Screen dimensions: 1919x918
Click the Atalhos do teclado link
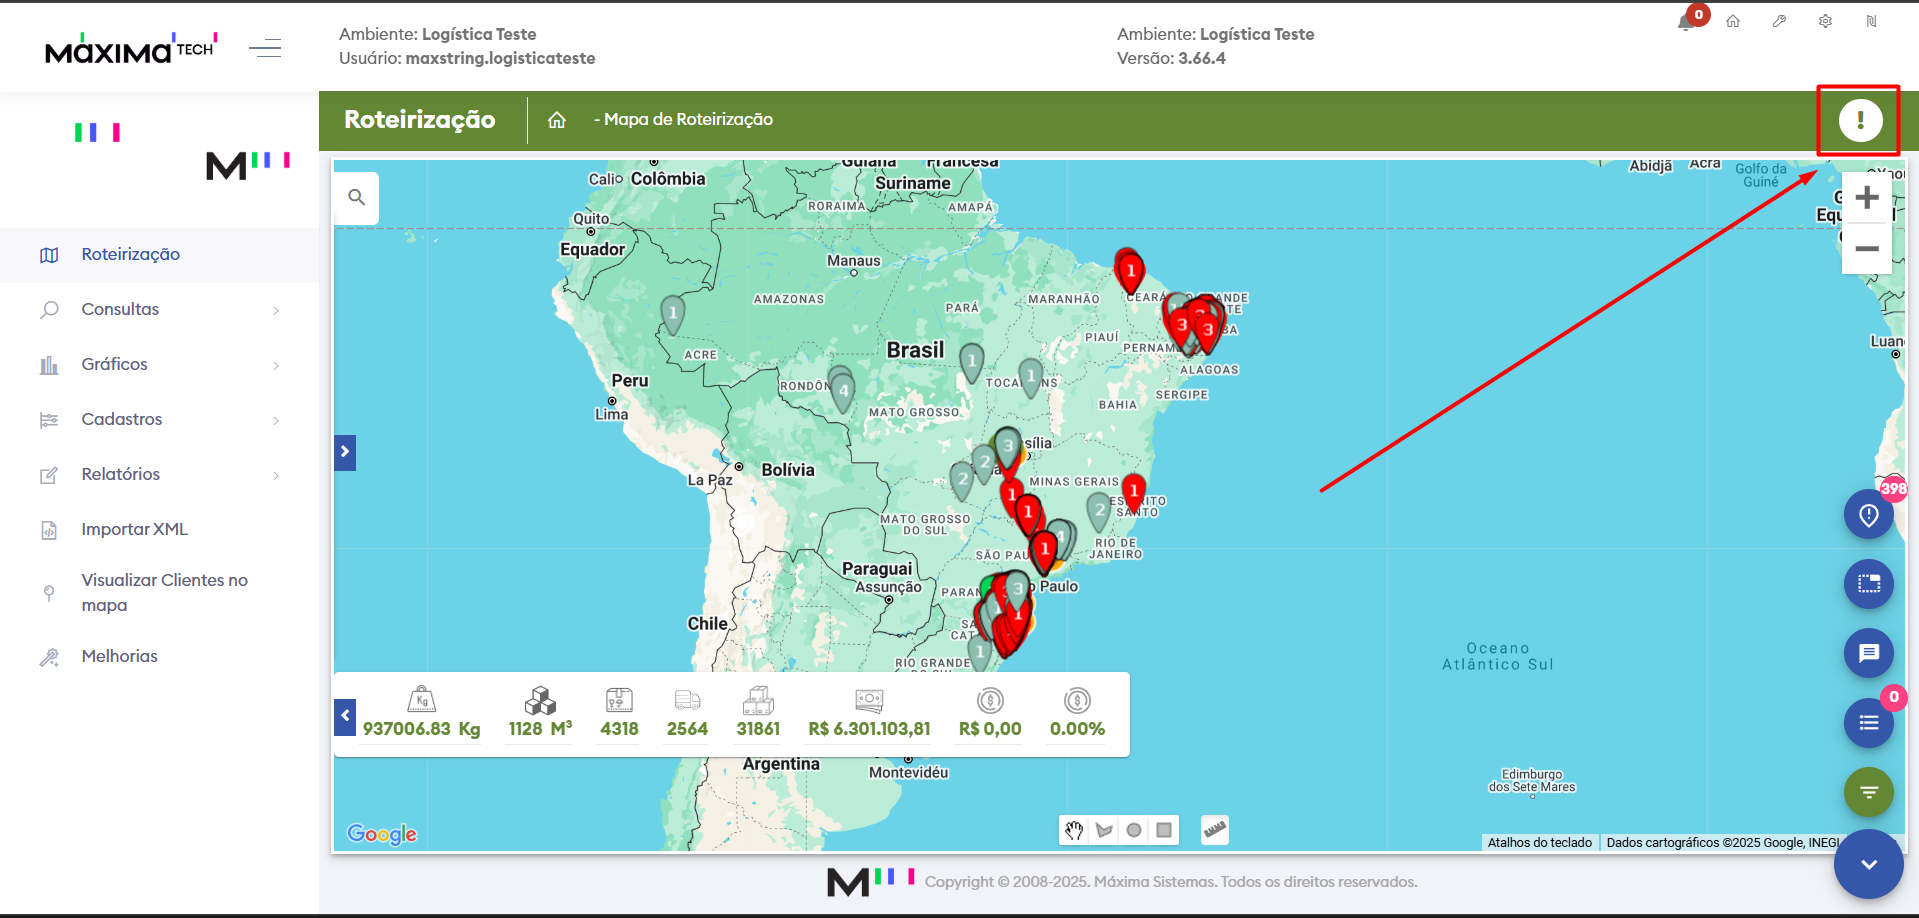1540,843
